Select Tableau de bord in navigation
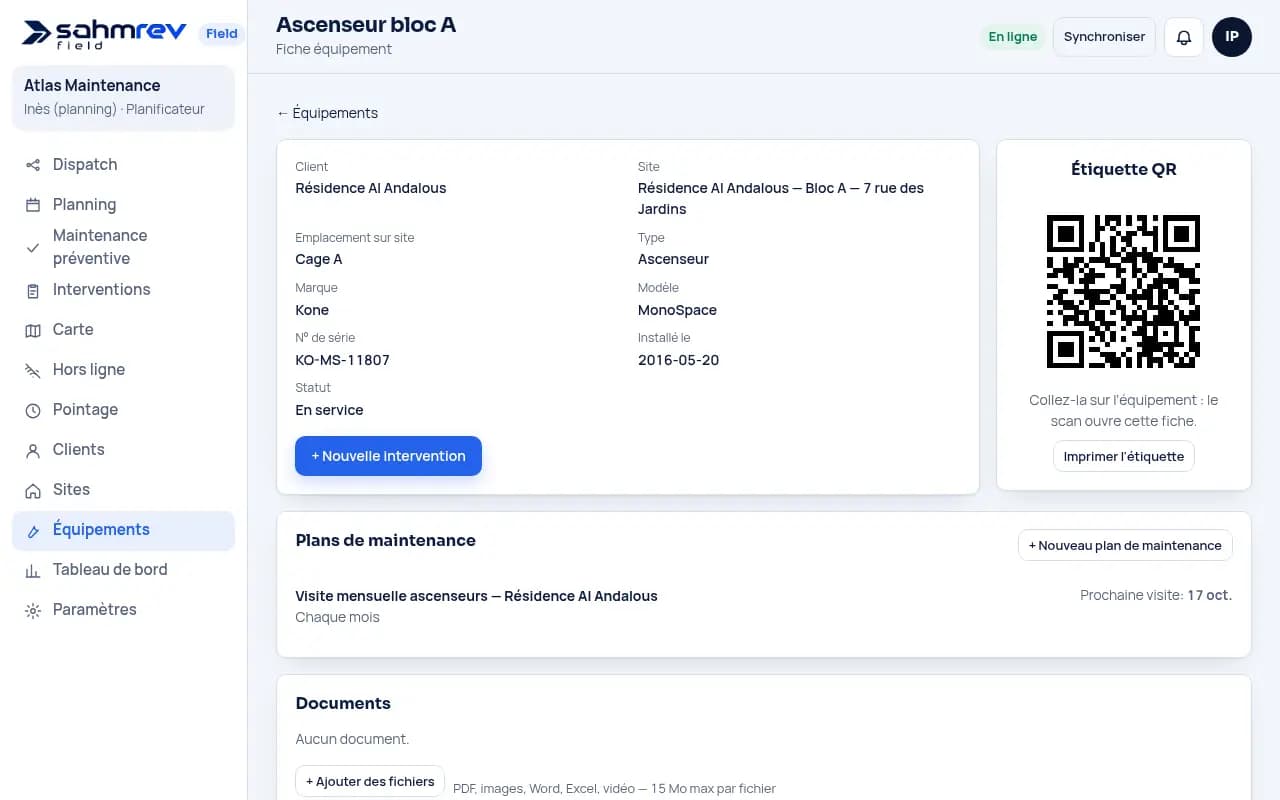The height and width of the screenshot is (800, 1280). click(x=123, y=570)
